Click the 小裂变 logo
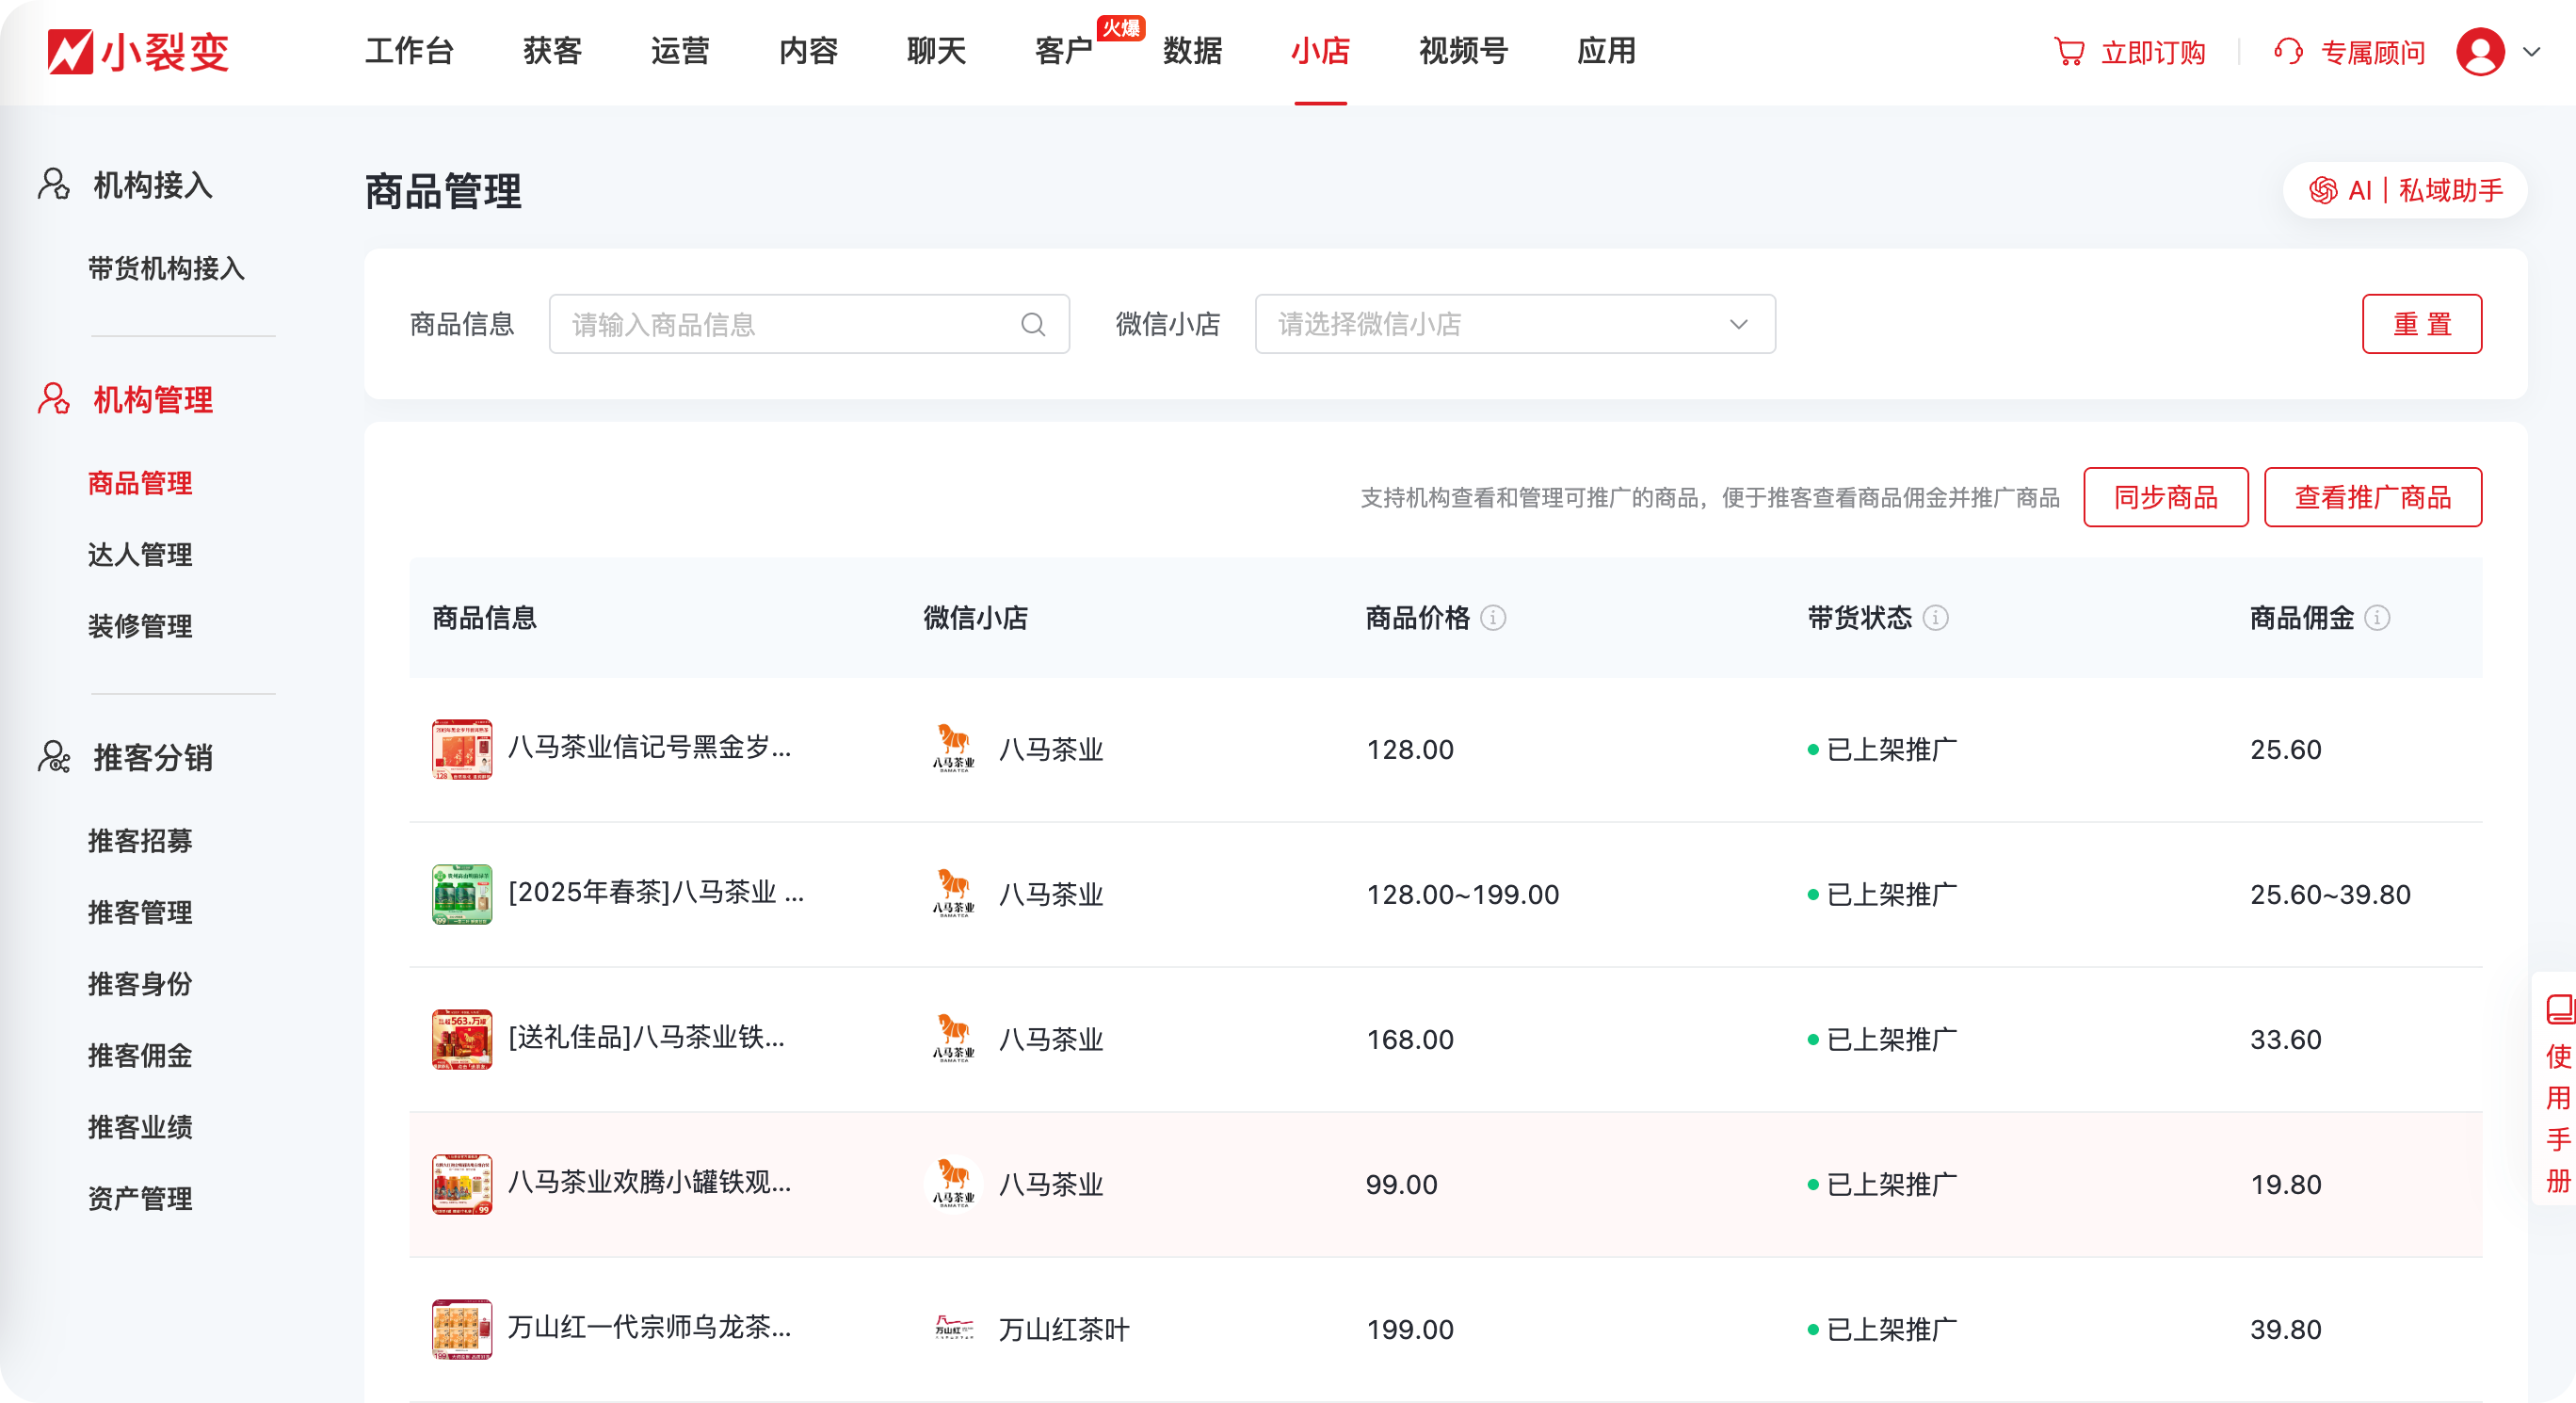Viewport: 2576px width, 1403px height. point(138,51)
